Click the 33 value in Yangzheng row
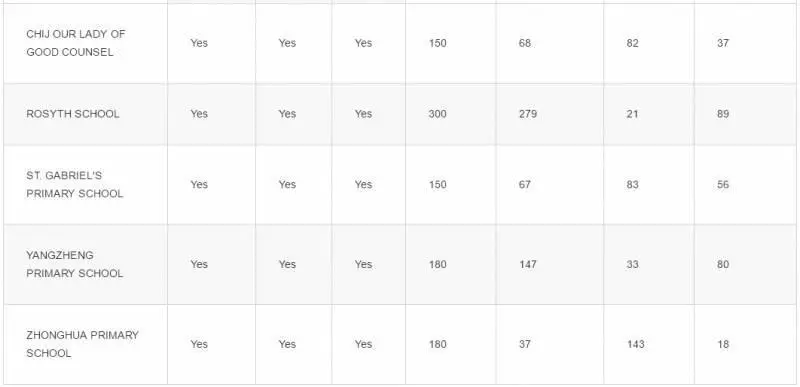 (x=632, y=264)
